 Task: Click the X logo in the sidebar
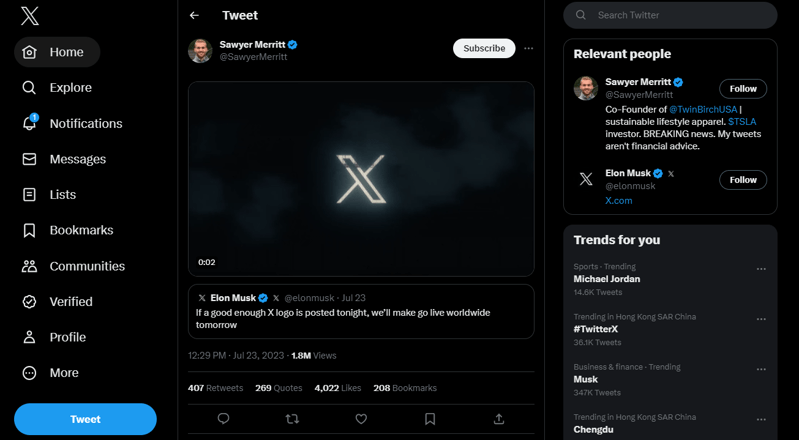pyautogui.click(x=30, y=16)
